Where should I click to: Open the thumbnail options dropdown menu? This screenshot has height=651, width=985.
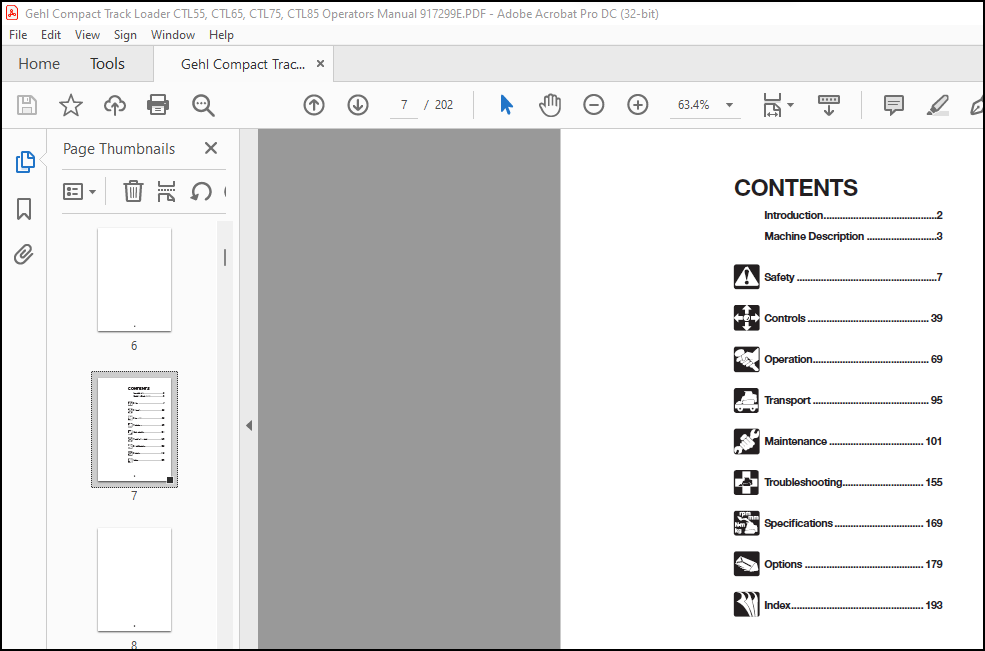[x=79, y=192]
